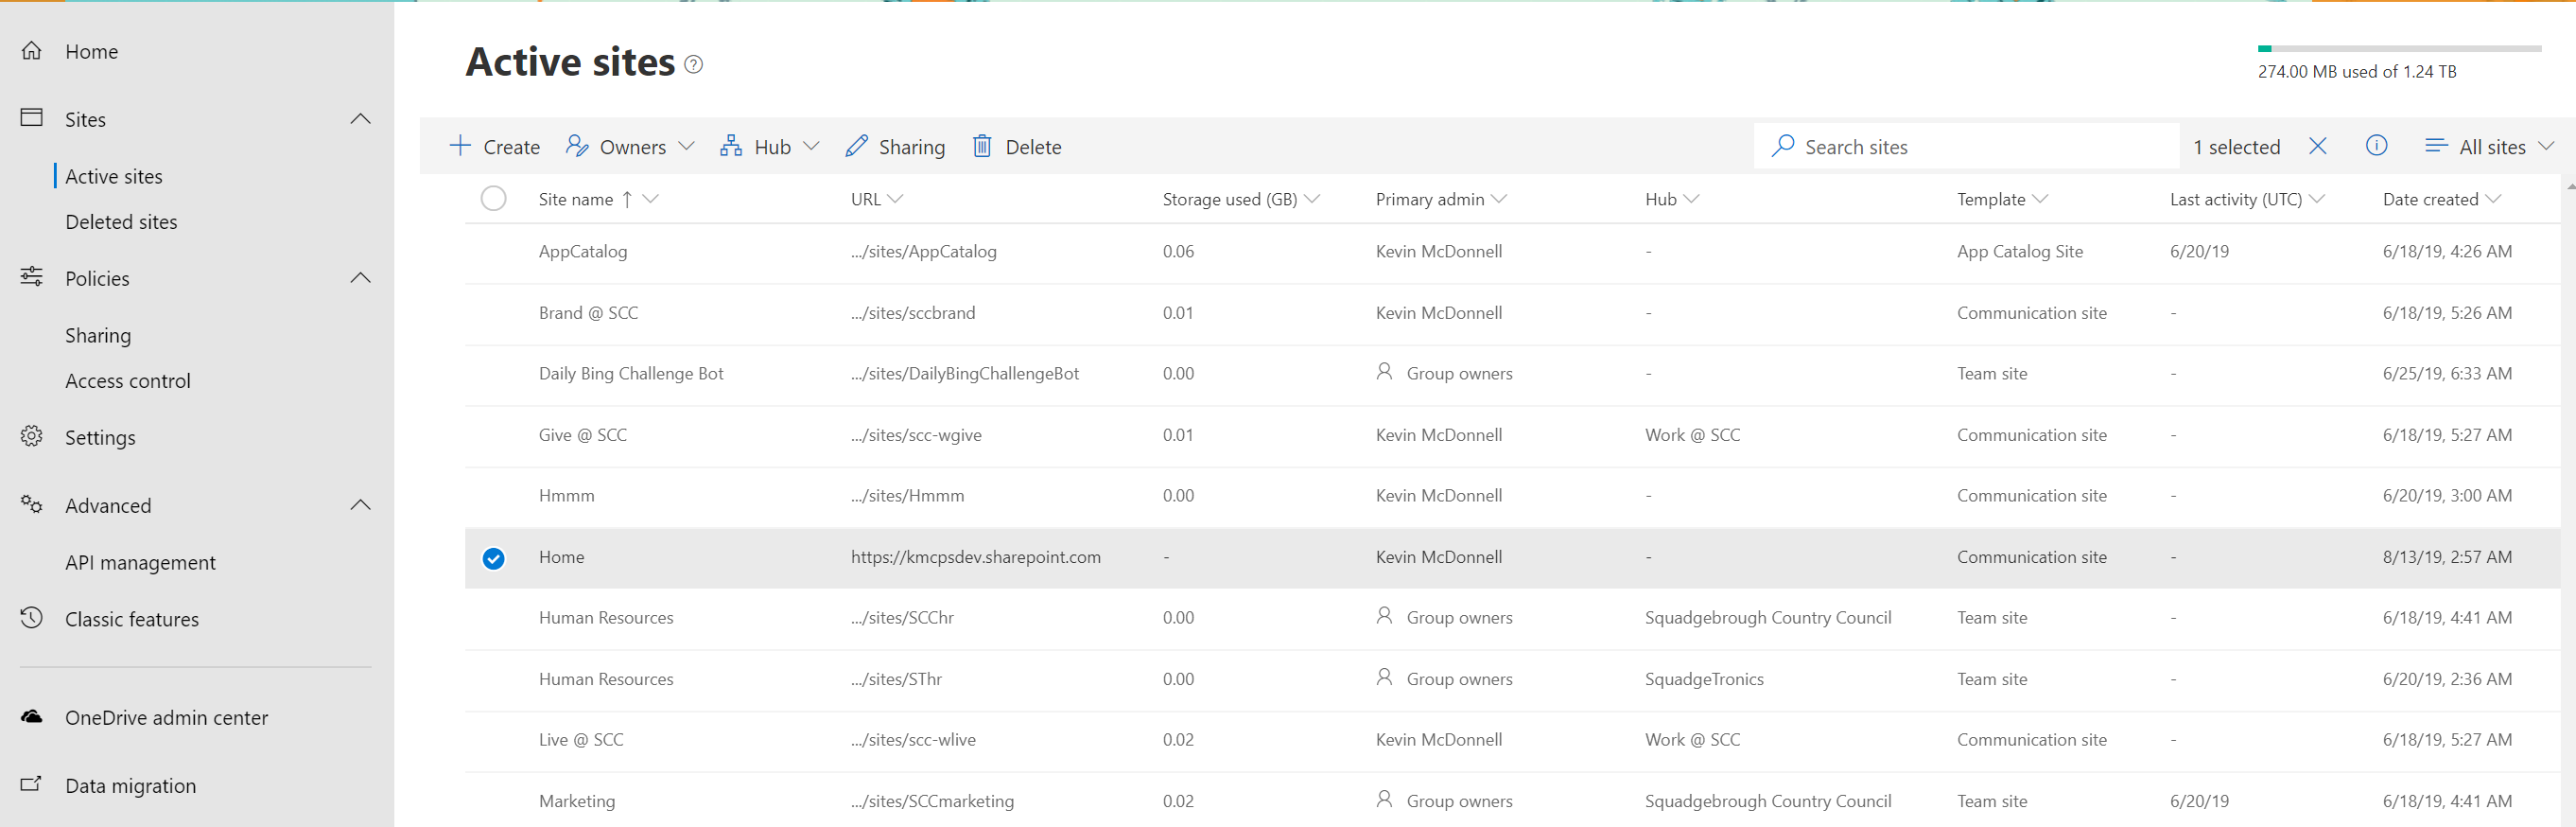
Task: Click the help icon beside Active sites
Action: [x=693, y=65]
